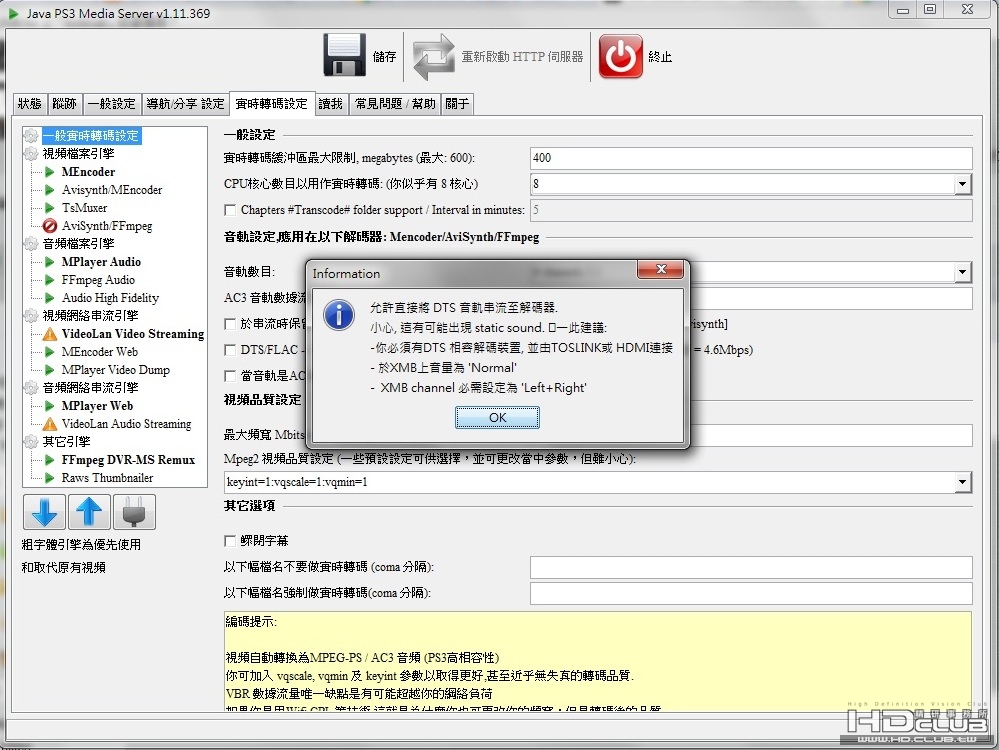
Task: Click warning icon beside VideoLan Video Streaming
Action: [x=50, y=334]
